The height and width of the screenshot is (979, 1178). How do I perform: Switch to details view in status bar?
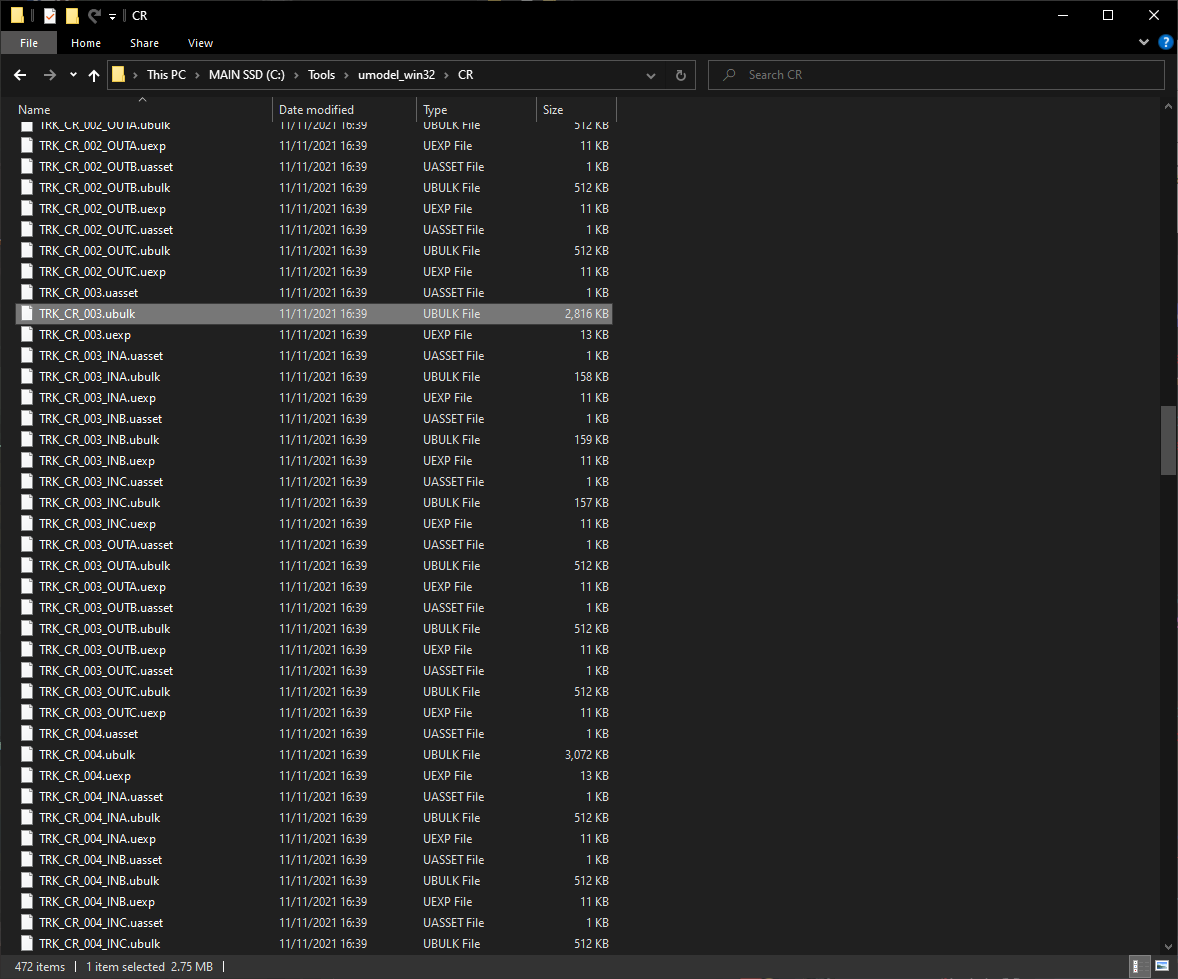pos(1139,967)
